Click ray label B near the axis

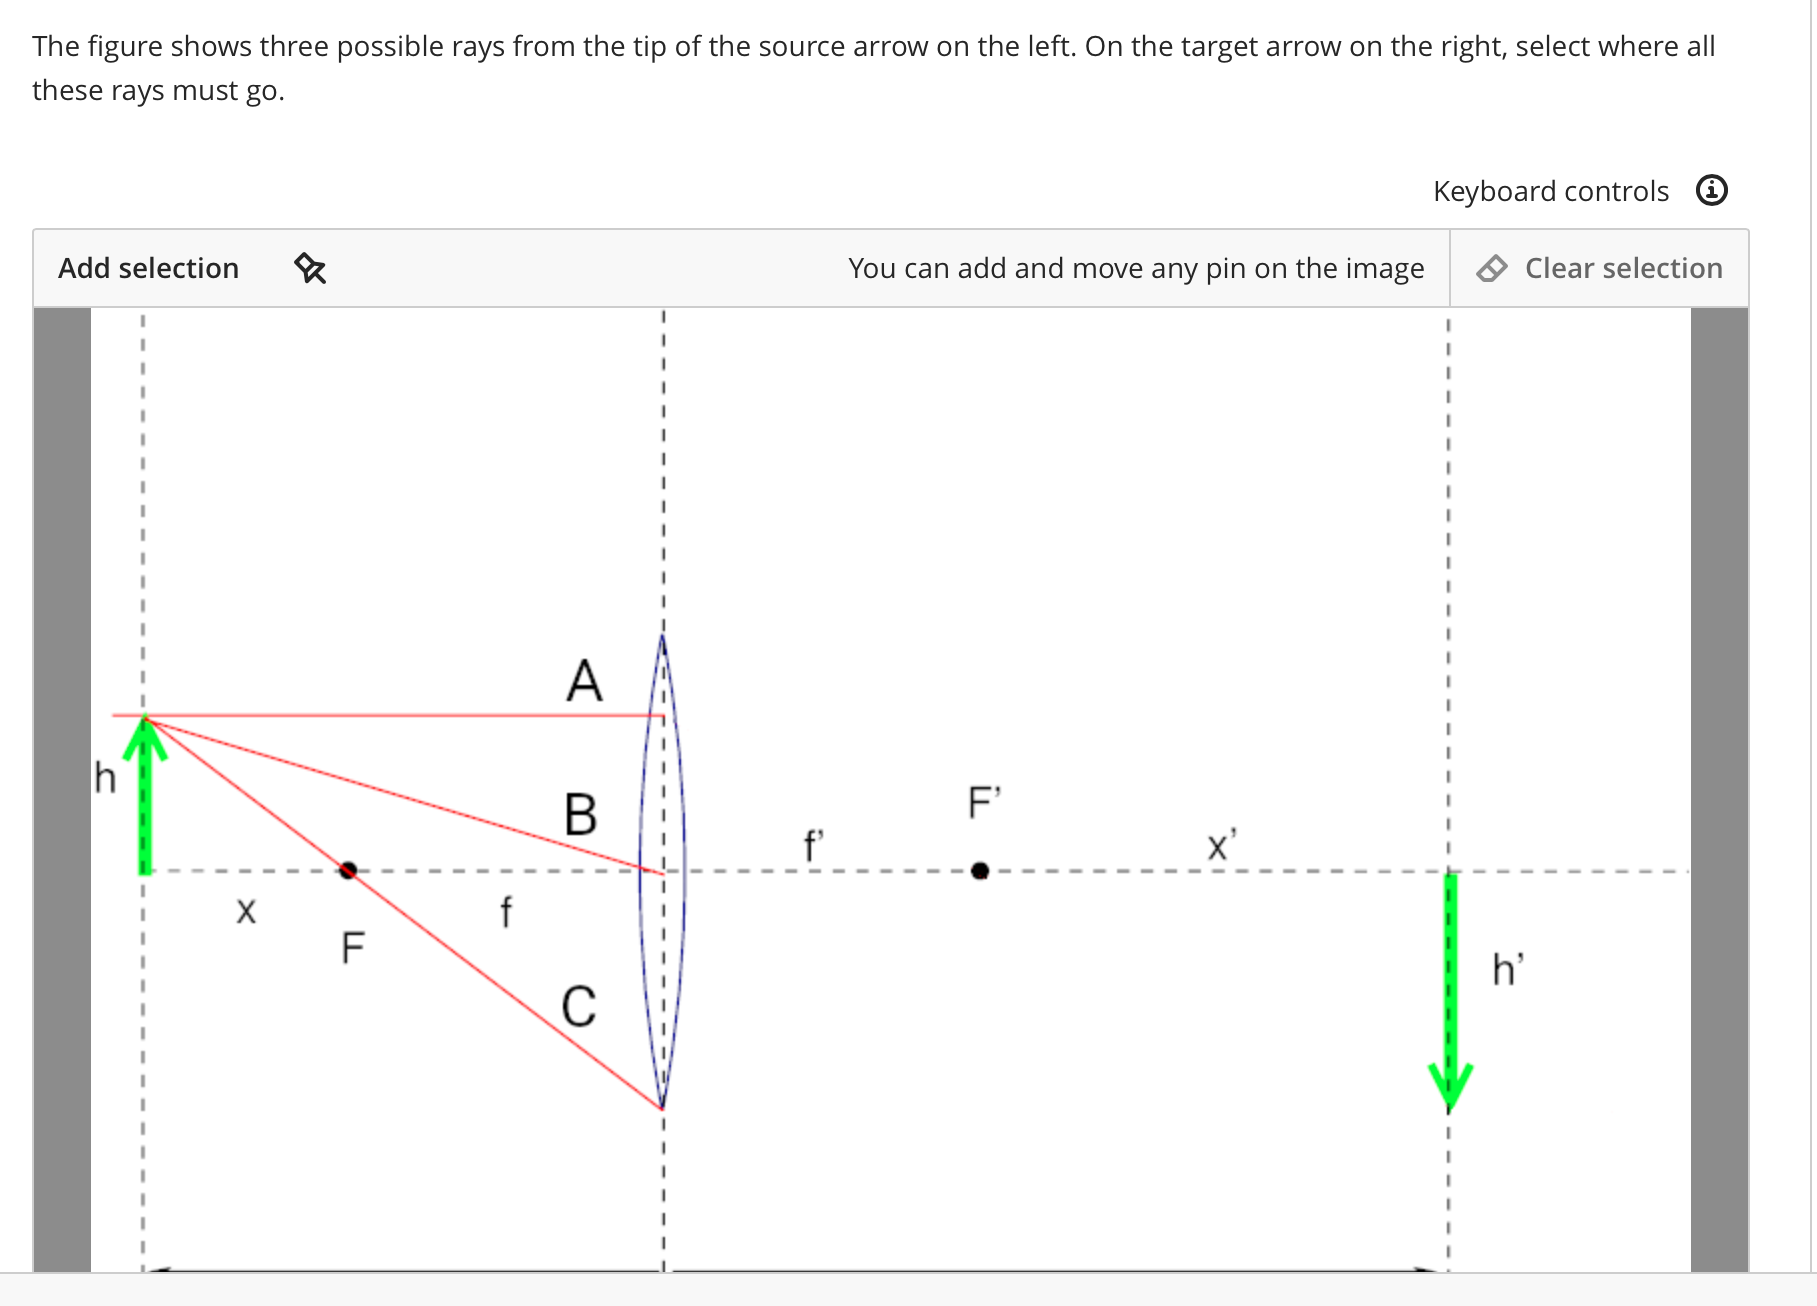(x=579, y=816)
